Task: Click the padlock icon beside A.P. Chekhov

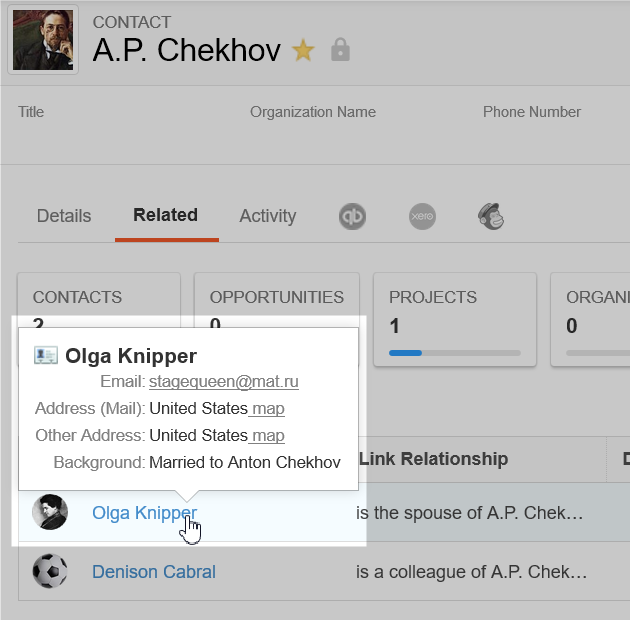Action: [340, 49]
